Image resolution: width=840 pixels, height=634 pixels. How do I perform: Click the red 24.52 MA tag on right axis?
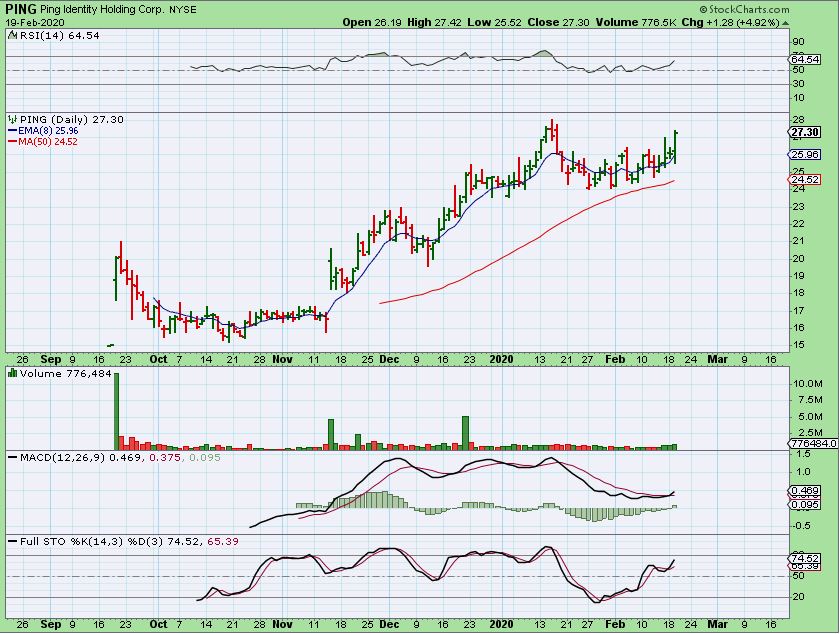[x=804, y=179]
